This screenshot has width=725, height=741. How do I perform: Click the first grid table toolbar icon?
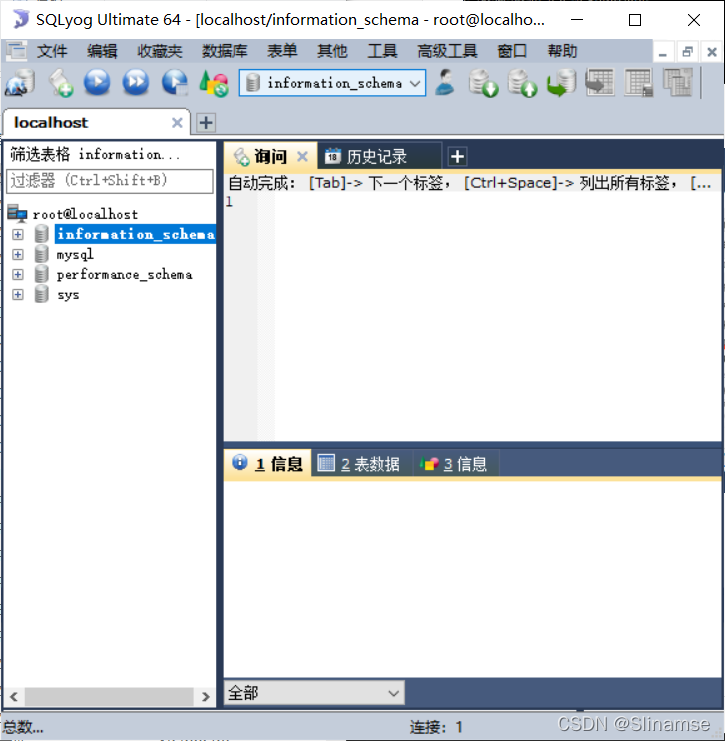coord(600,83)
